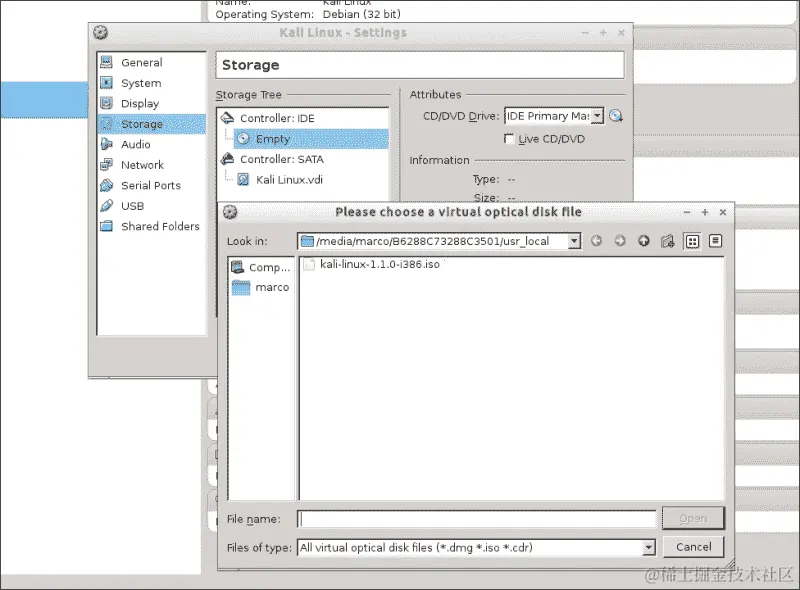Click the Audio speaker icon
The image size is (800, 590).
pos(107,144)
